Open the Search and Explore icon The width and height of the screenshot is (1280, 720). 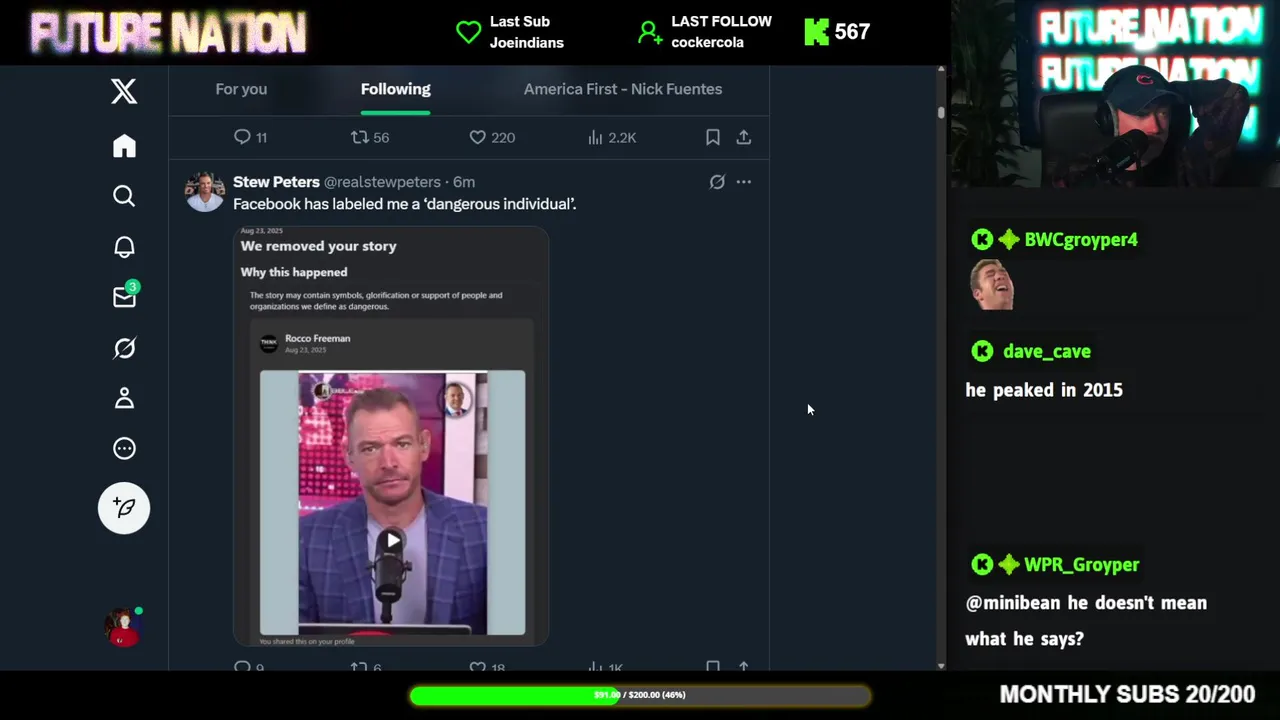point(124,196)
